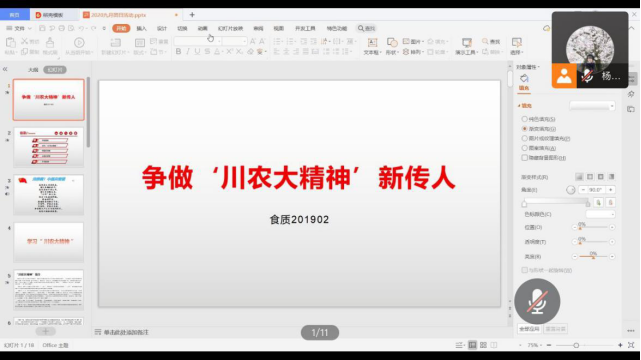
Task: Switch to slide sorter grid view icon
Action: coord(483,345)
